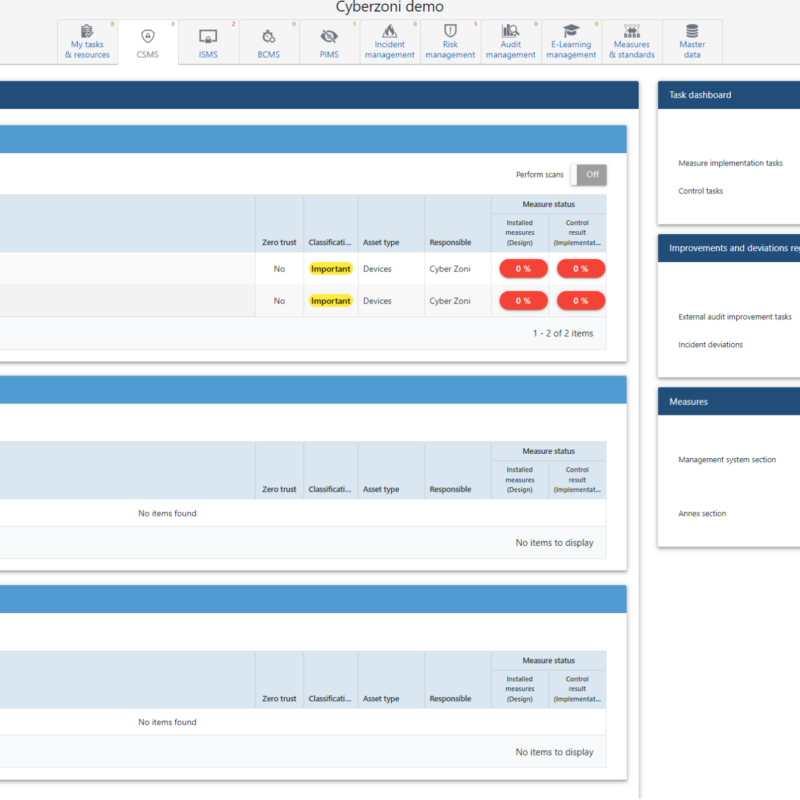Click the My tasks & resources clipboard icon
This screenshot has height=800, width=800.
coord(87,32)
